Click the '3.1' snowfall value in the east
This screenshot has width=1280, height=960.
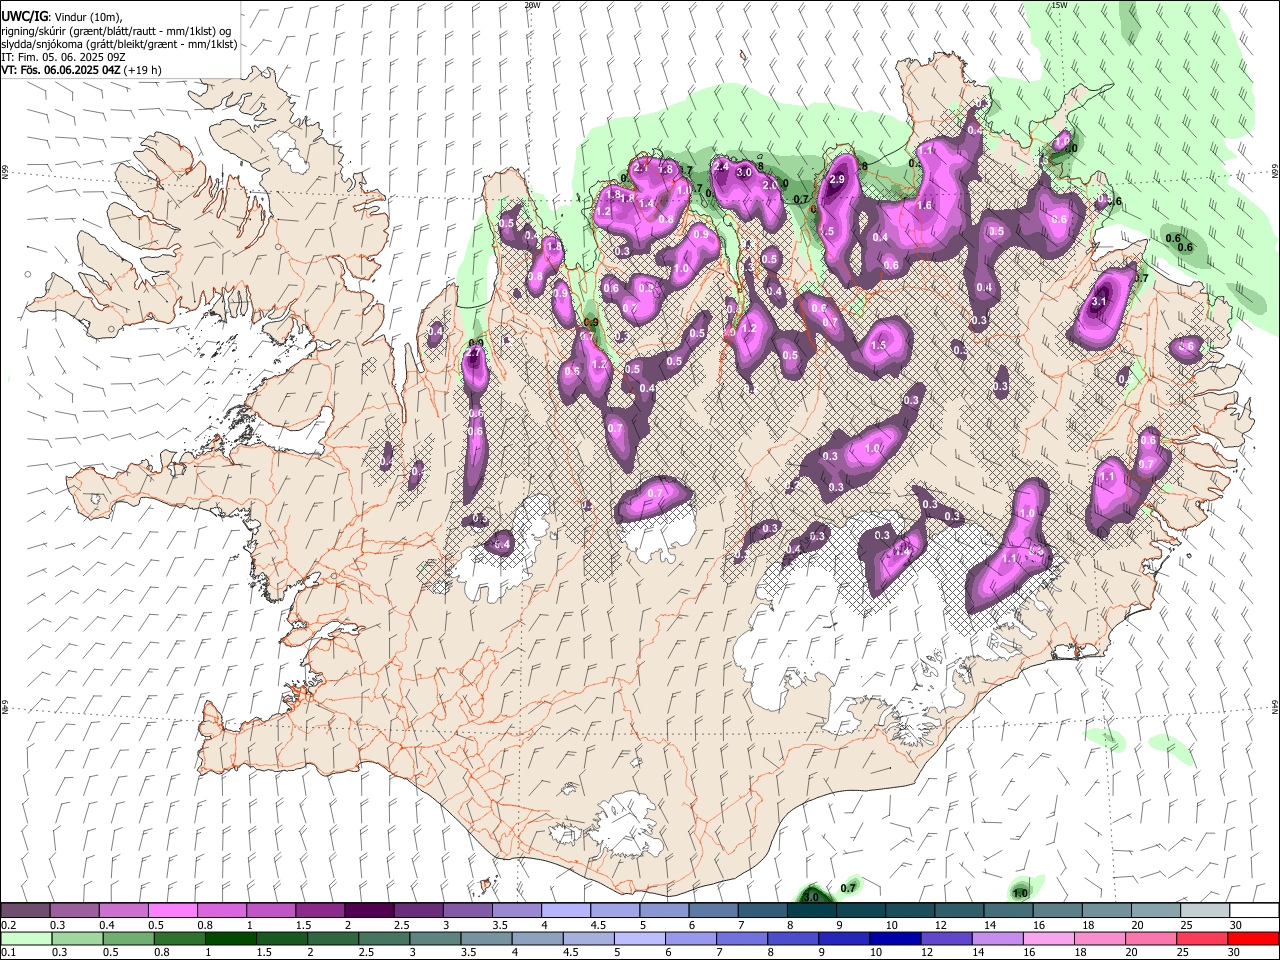[1099, 301]
